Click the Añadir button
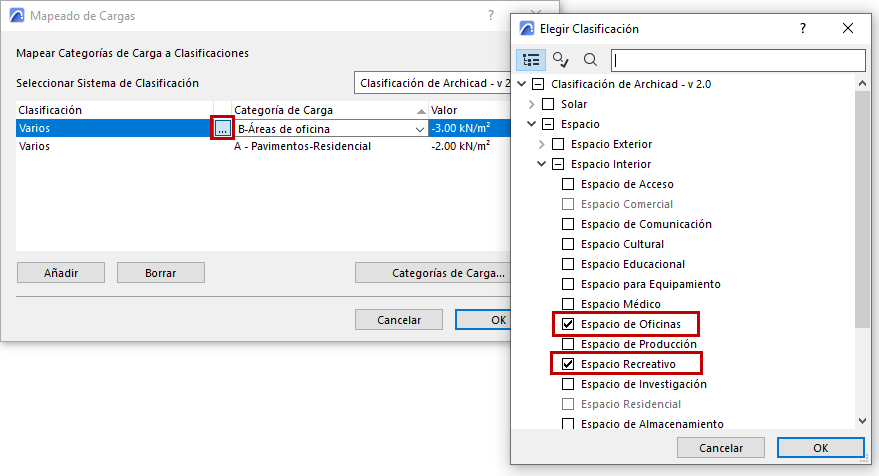Image resolution: width=879 pixels, height=476 pixels. click(x=61, y=272)
